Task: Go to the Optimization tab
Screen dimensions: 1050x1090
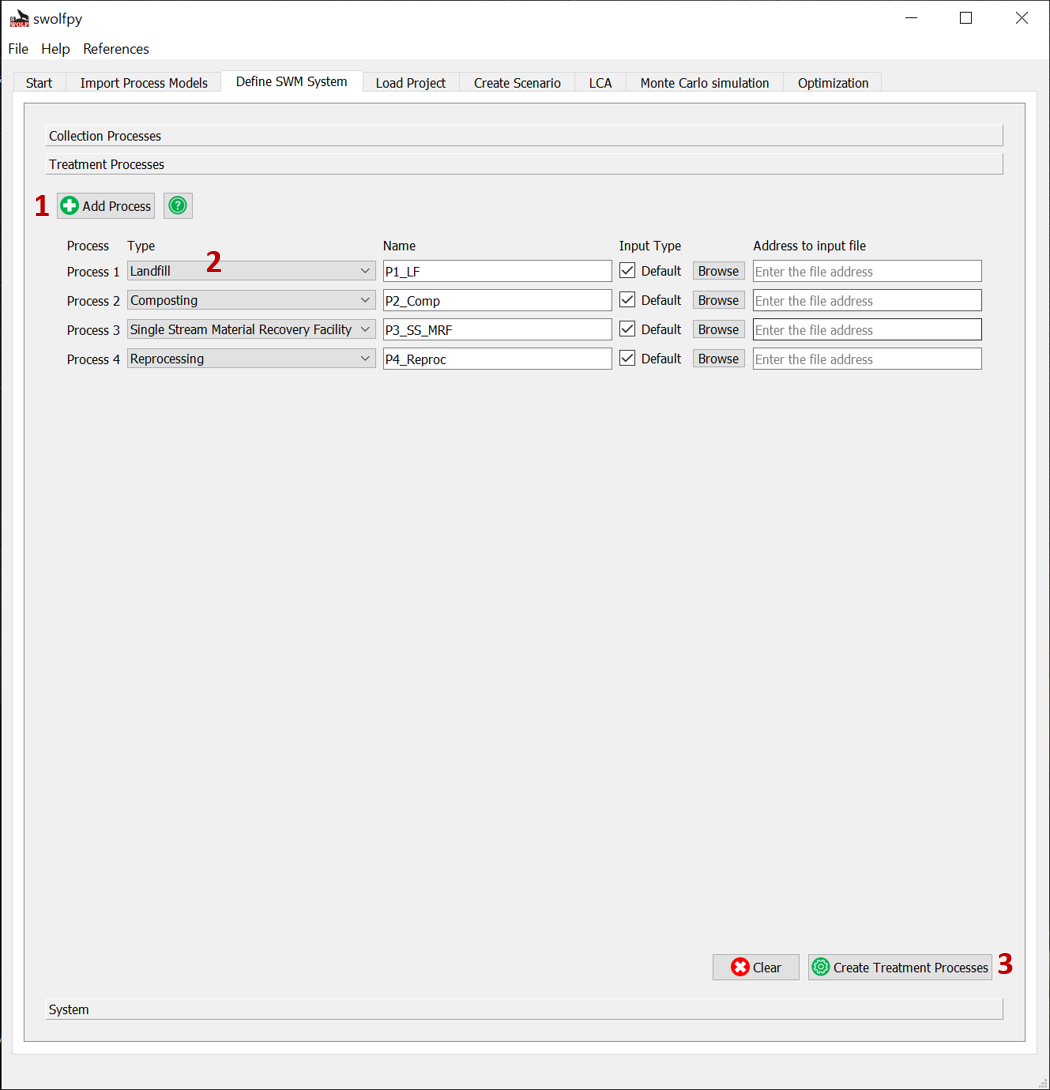Action: tap(833, 83)
